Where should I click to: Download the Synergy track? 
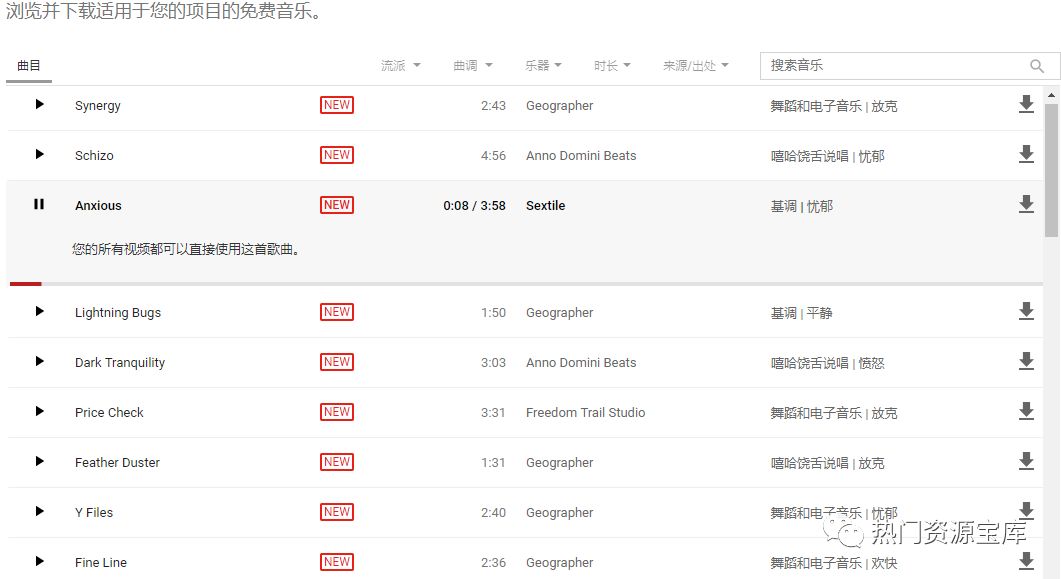pos(1026,104)
